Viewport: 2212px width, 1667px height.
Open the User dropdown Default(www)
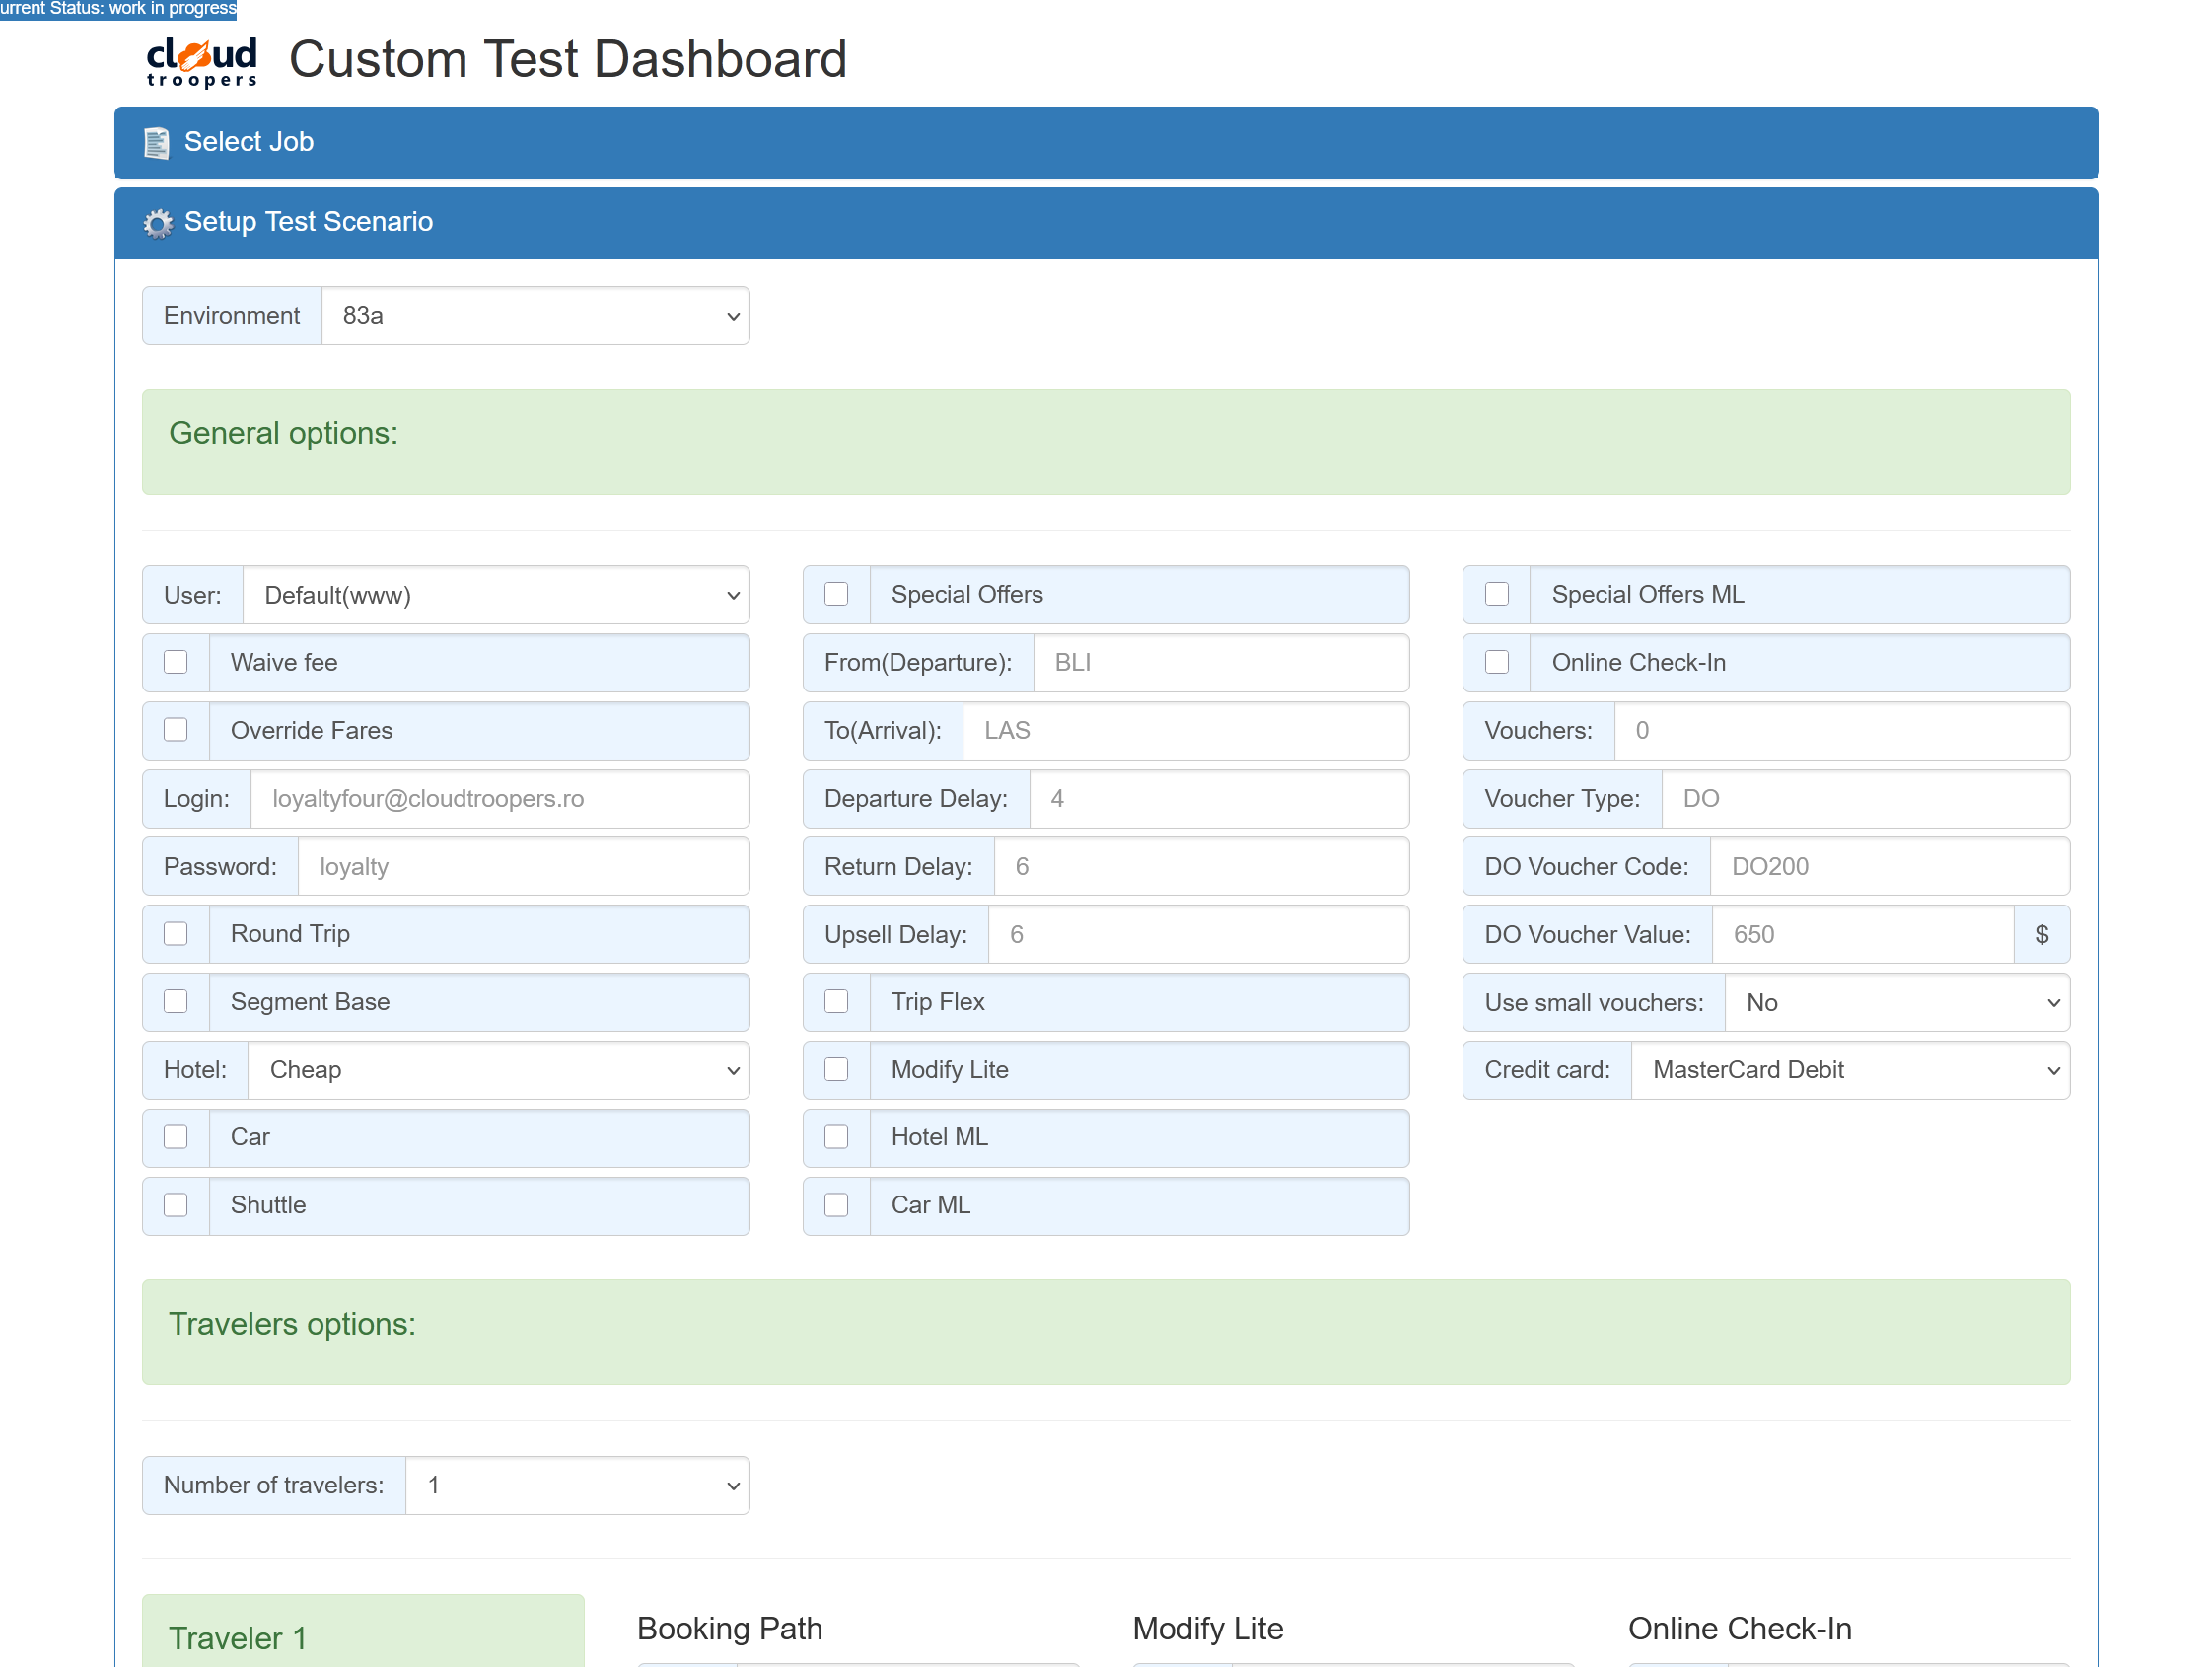click(x=496, y=596)
